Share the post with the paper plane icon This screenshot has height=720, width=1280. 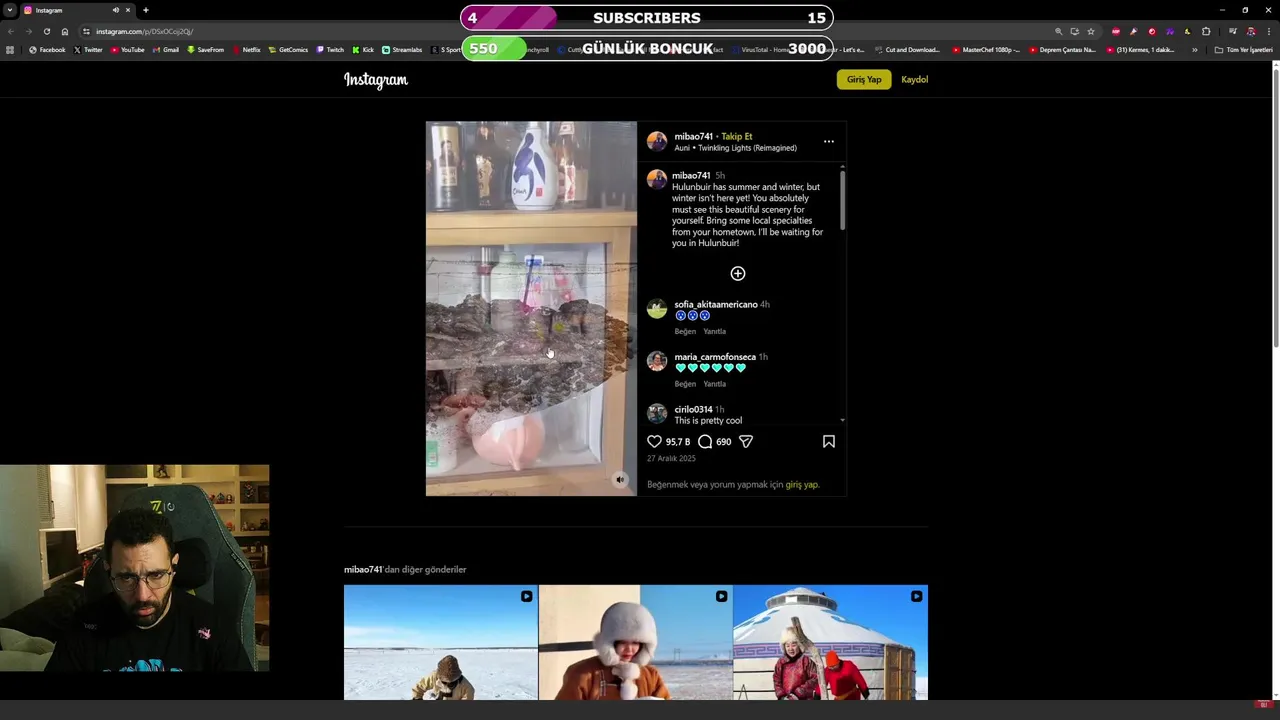746,441
